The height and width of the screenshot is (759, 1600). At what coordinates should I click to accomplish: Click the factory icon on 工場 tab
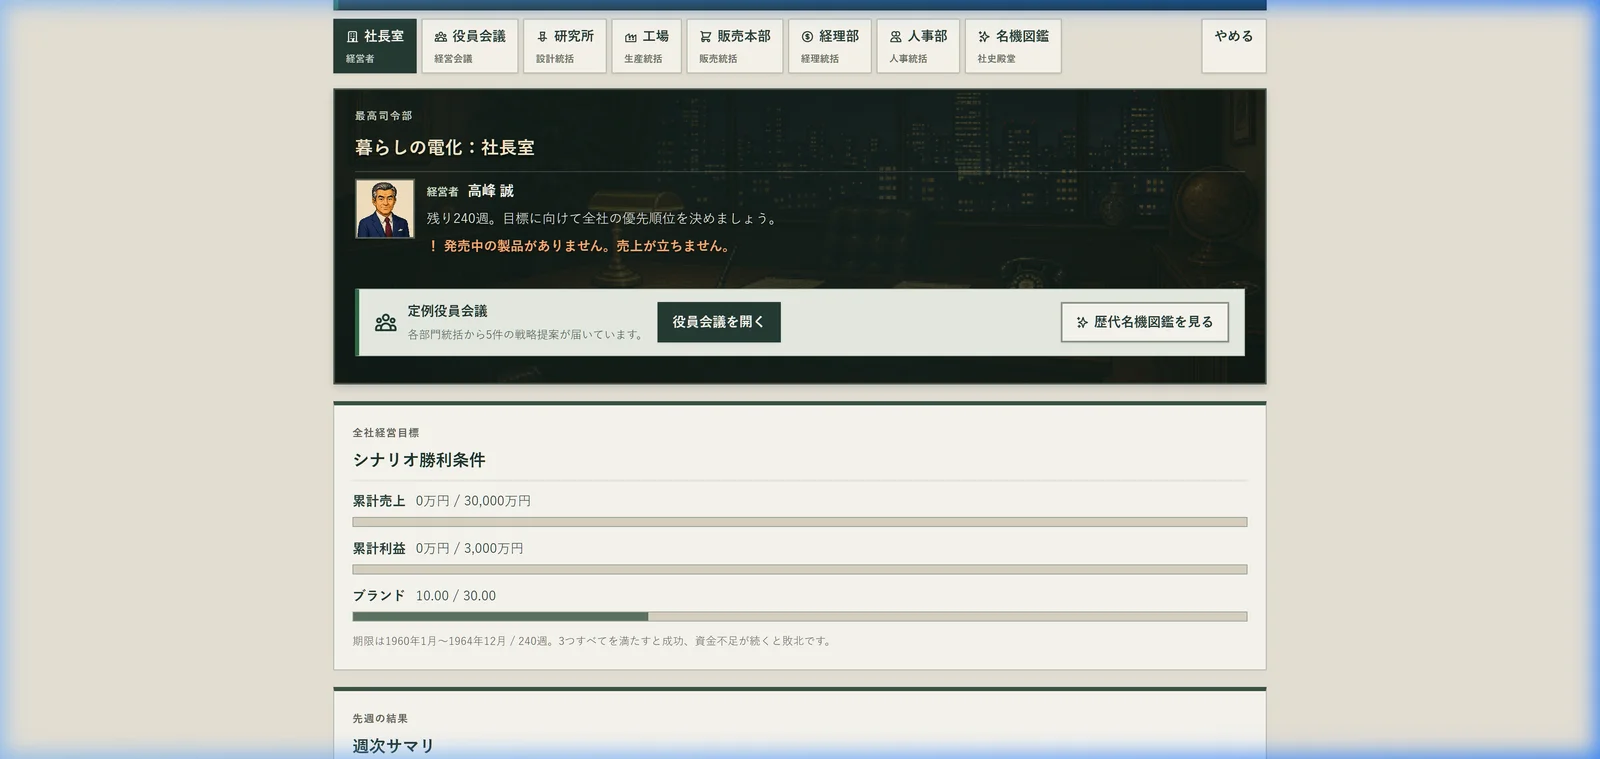pyautogui.click(x=630, y=37)
